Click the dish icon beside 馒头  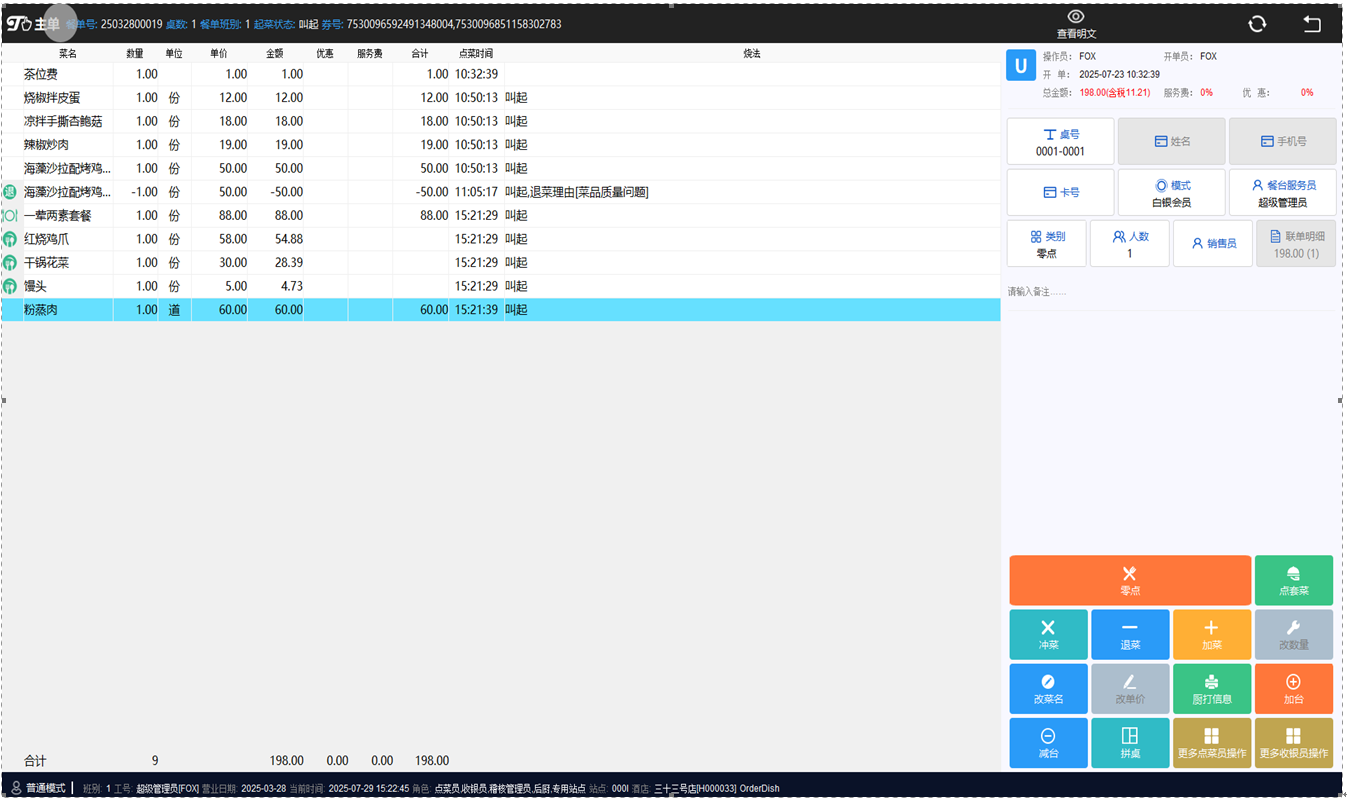[10, 286]
